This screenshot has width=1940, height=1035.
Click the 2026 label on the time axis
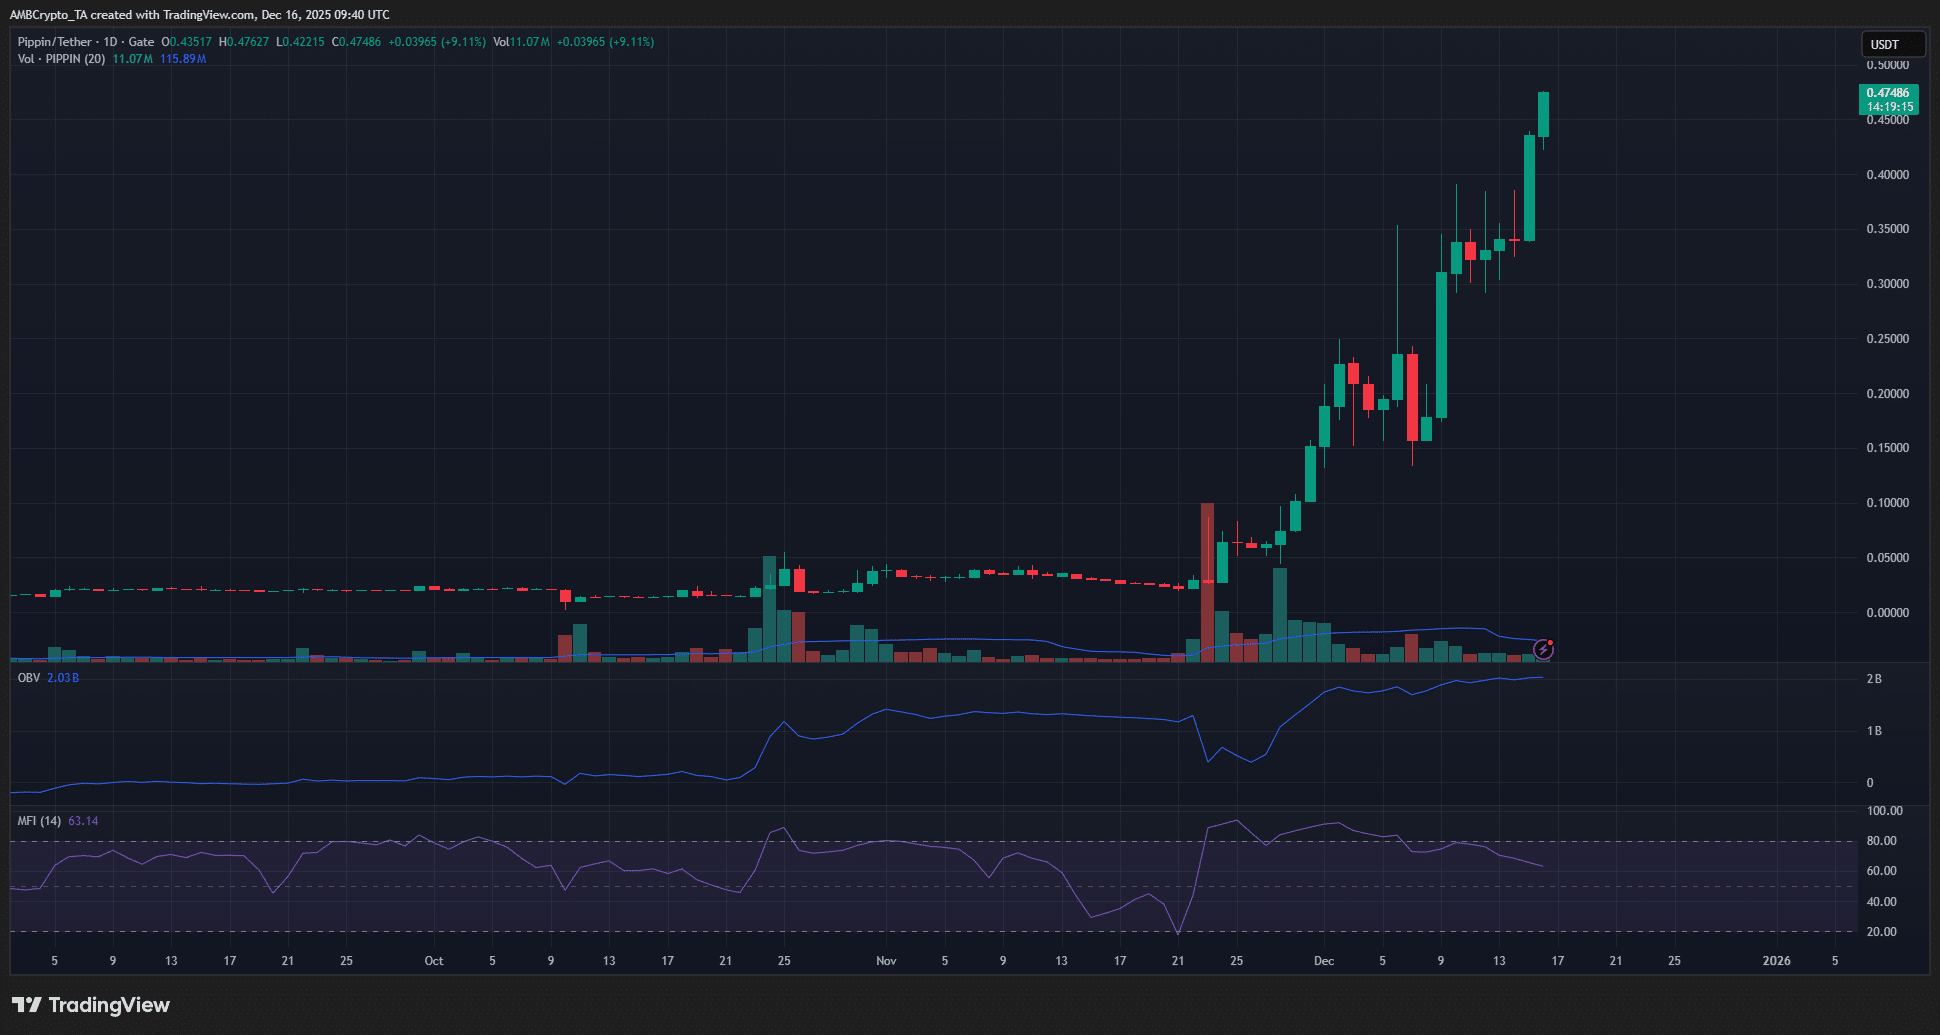[x=1776, y=961]
